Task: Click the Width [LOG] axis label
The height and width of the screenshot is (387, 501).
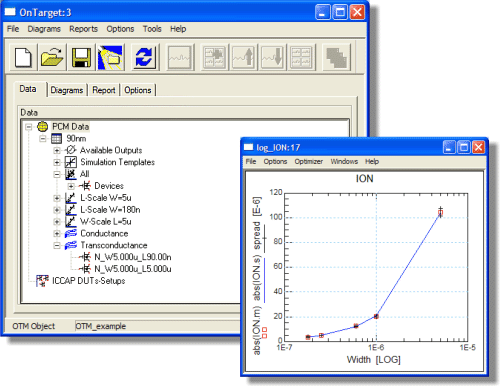Action: [x=373, y=360]
